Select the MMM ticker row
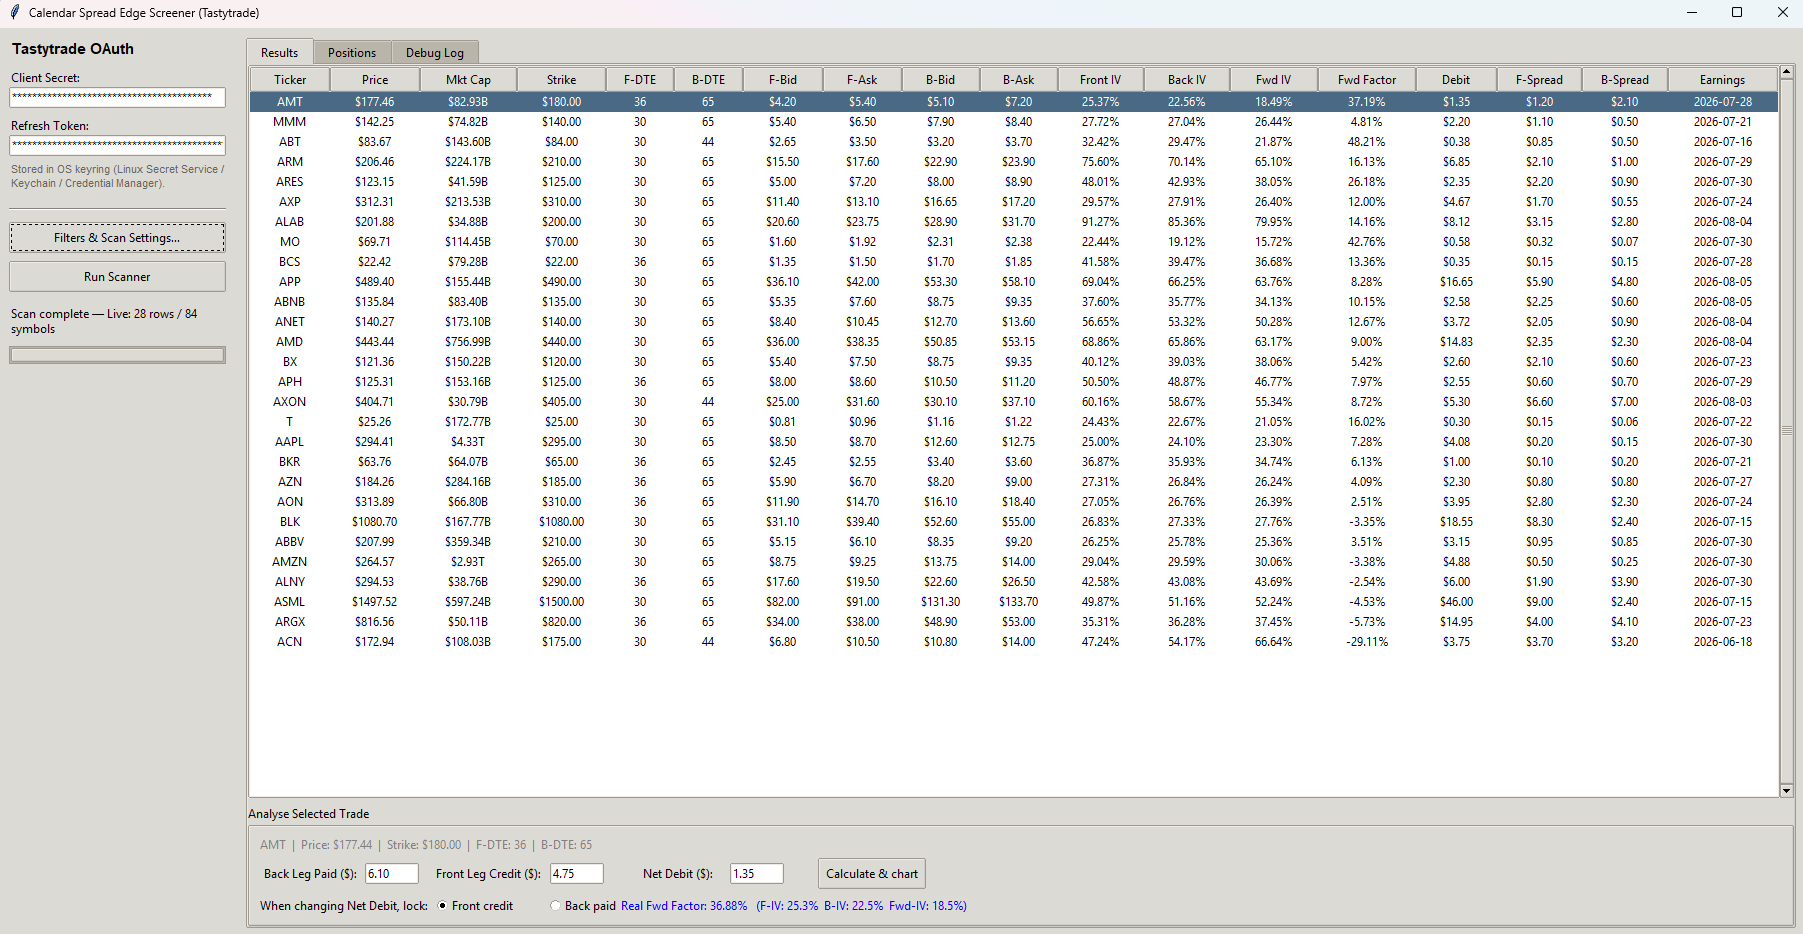The image size is (1803, 934). pos(1014,122)
